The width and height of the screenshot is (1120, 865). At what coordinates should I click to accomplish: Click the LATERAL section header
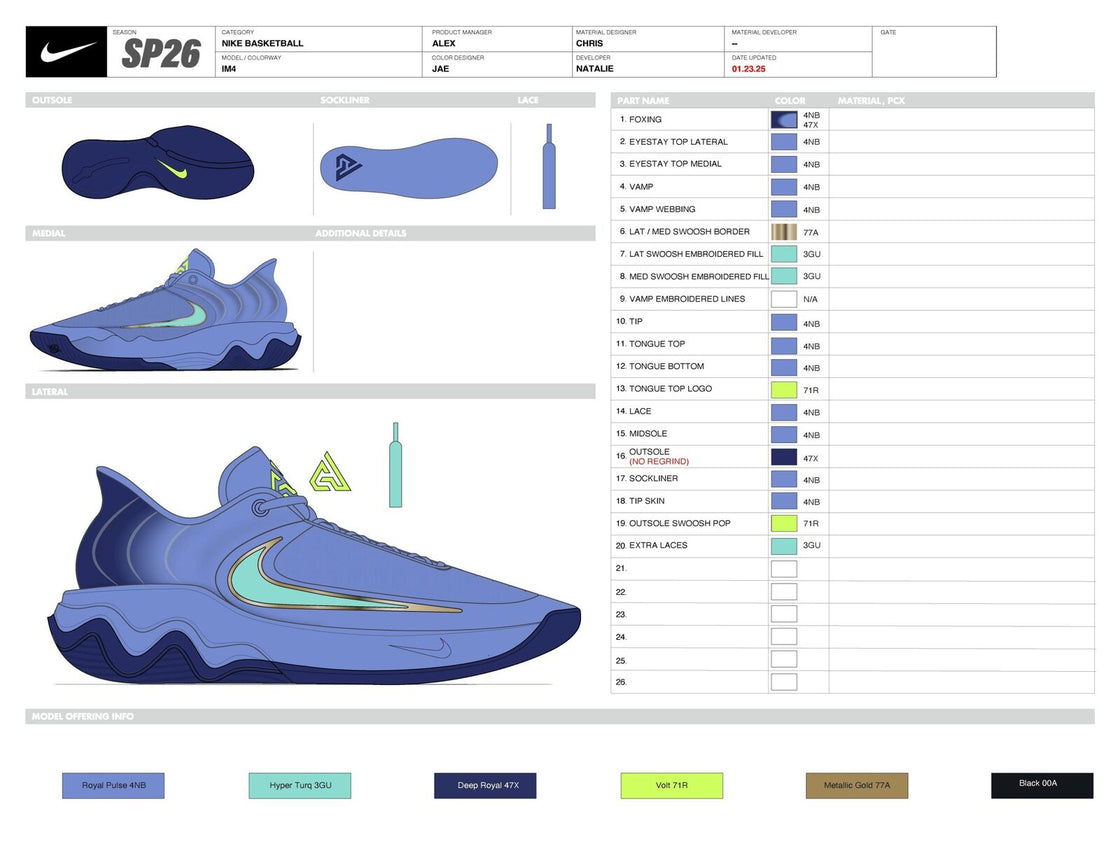(x=50, y=391)
